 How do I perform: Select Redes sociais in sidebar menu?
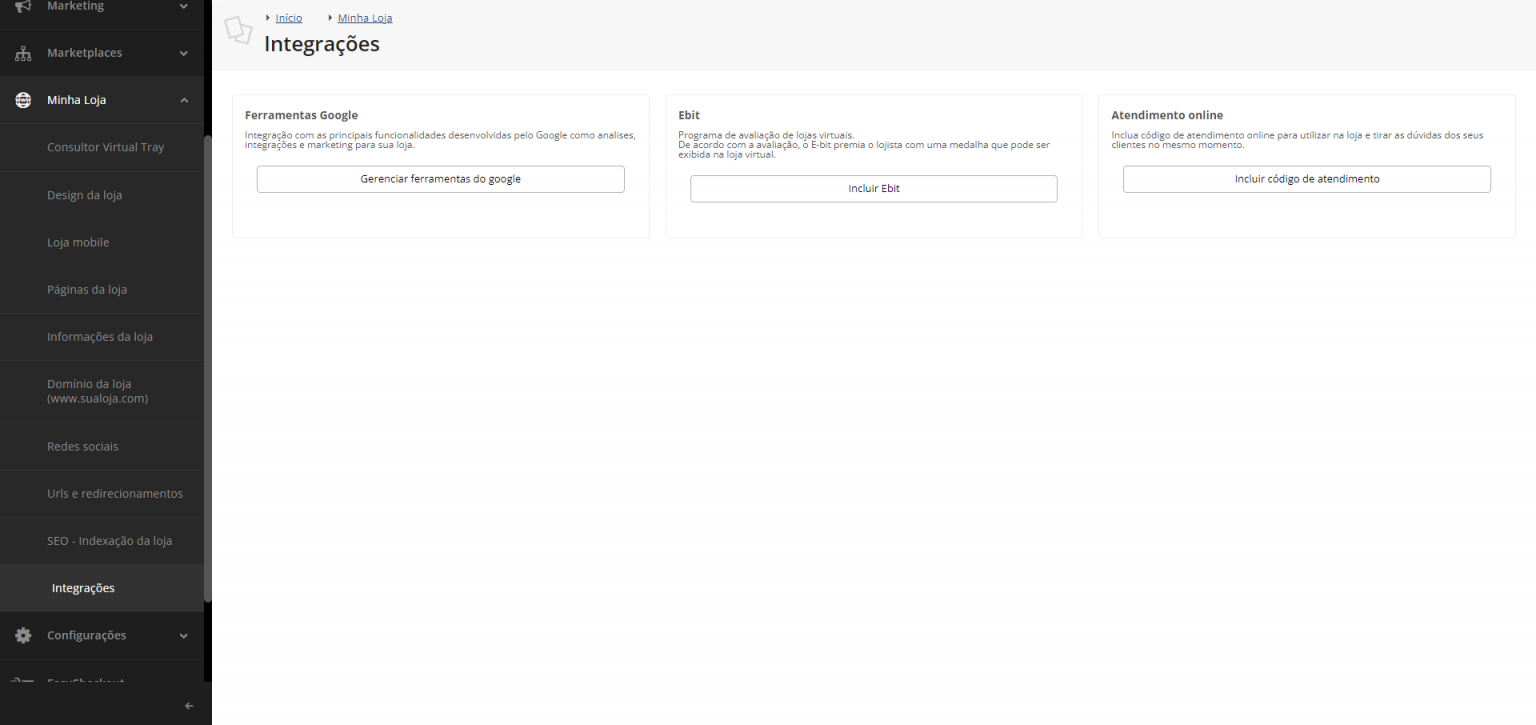82,446
